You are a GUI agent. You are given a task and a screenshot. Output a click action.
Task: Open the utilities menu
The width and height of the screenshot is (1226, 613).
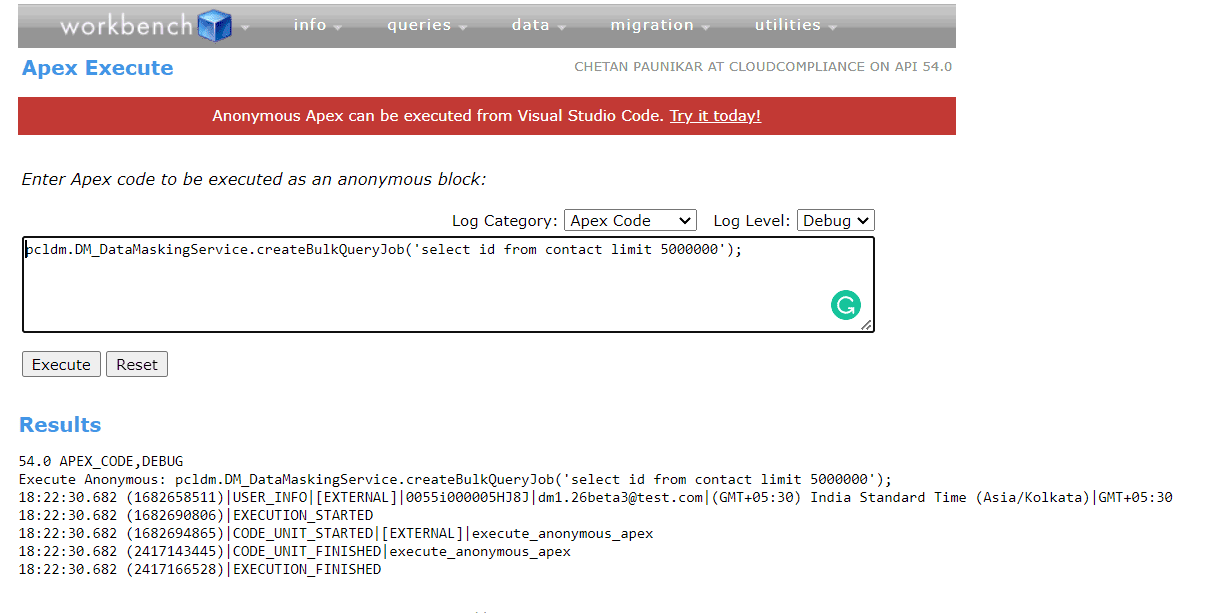click(x=795, y=25)
